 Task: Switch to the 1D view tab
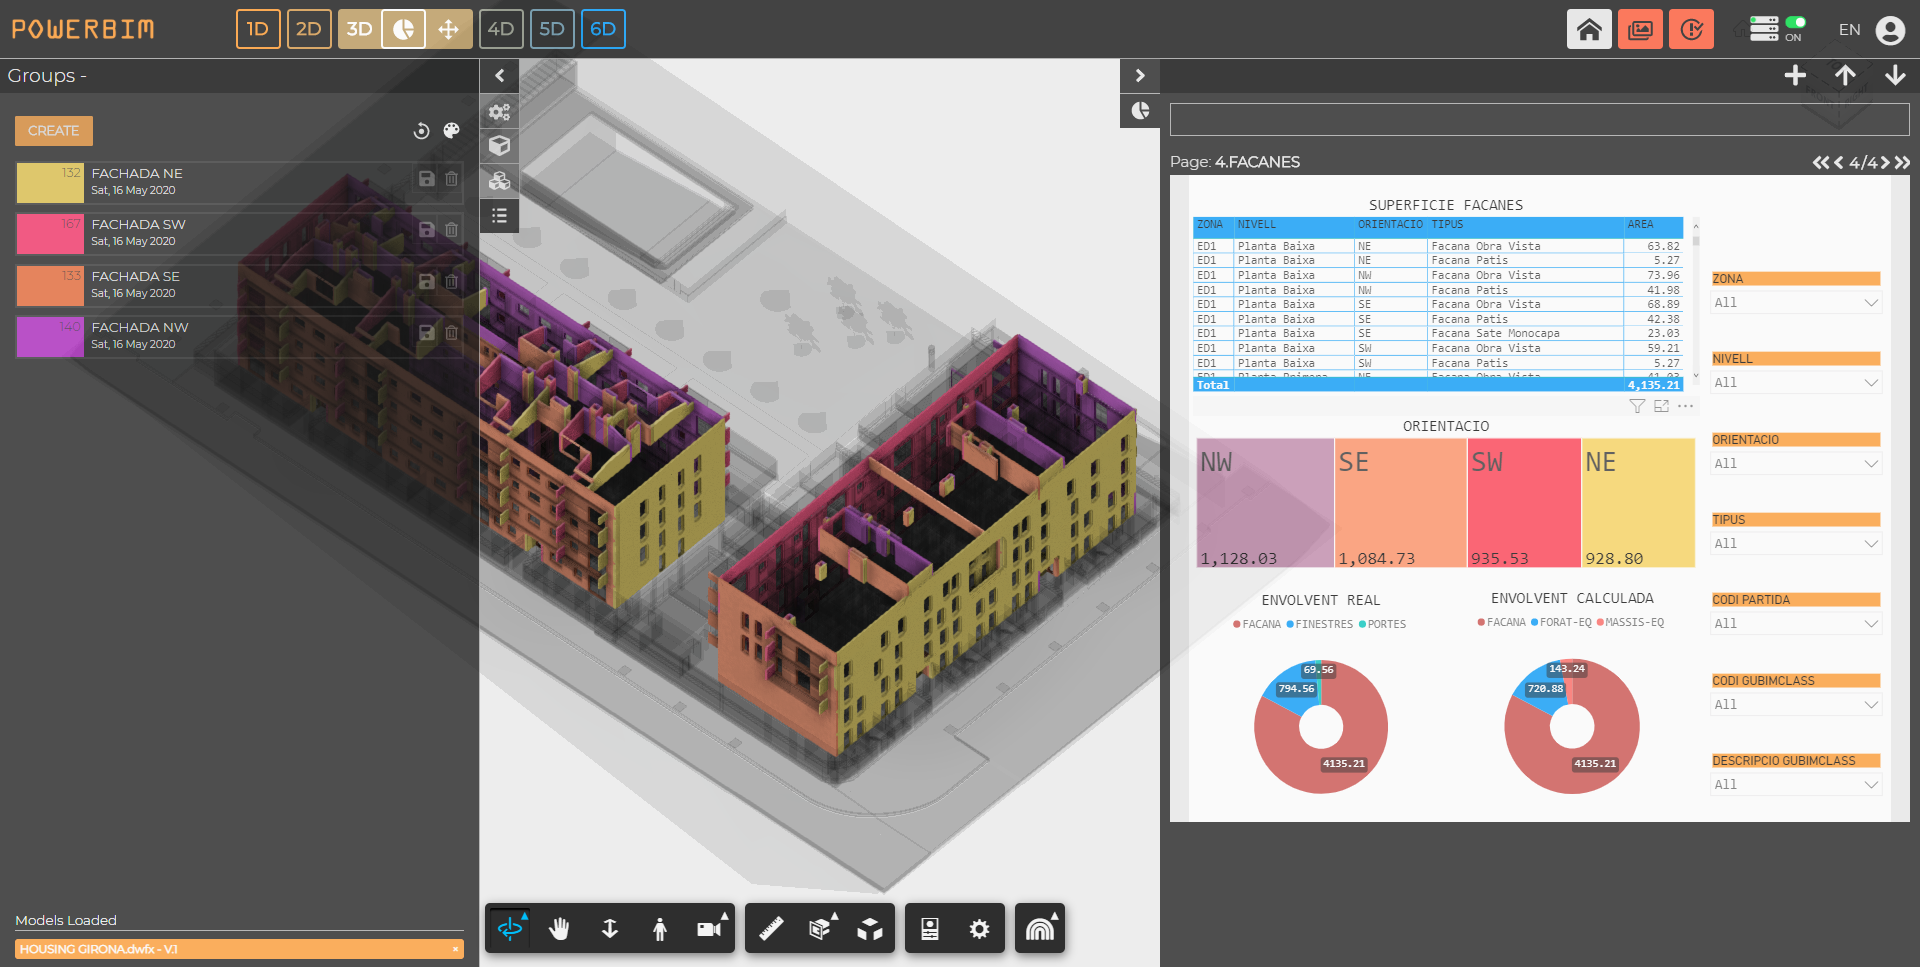258,29
